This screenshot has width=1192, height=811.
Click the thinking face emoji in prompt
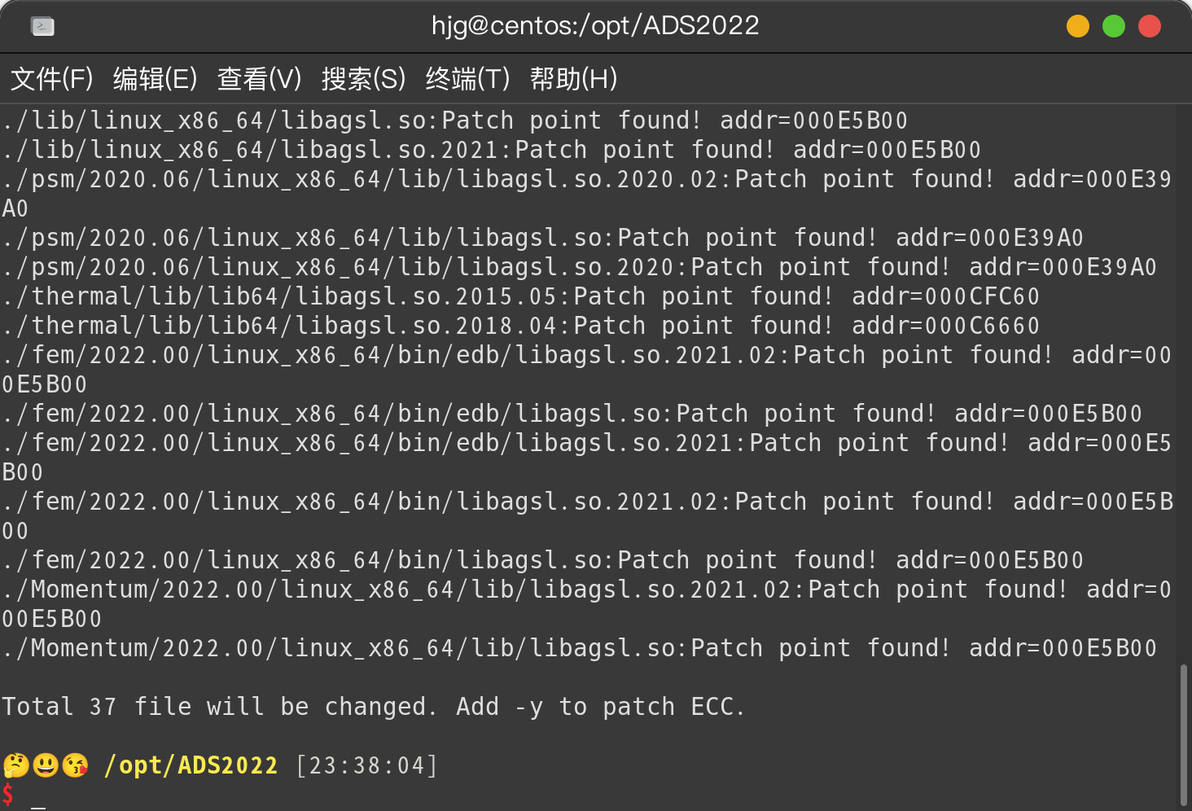[16, 765]
